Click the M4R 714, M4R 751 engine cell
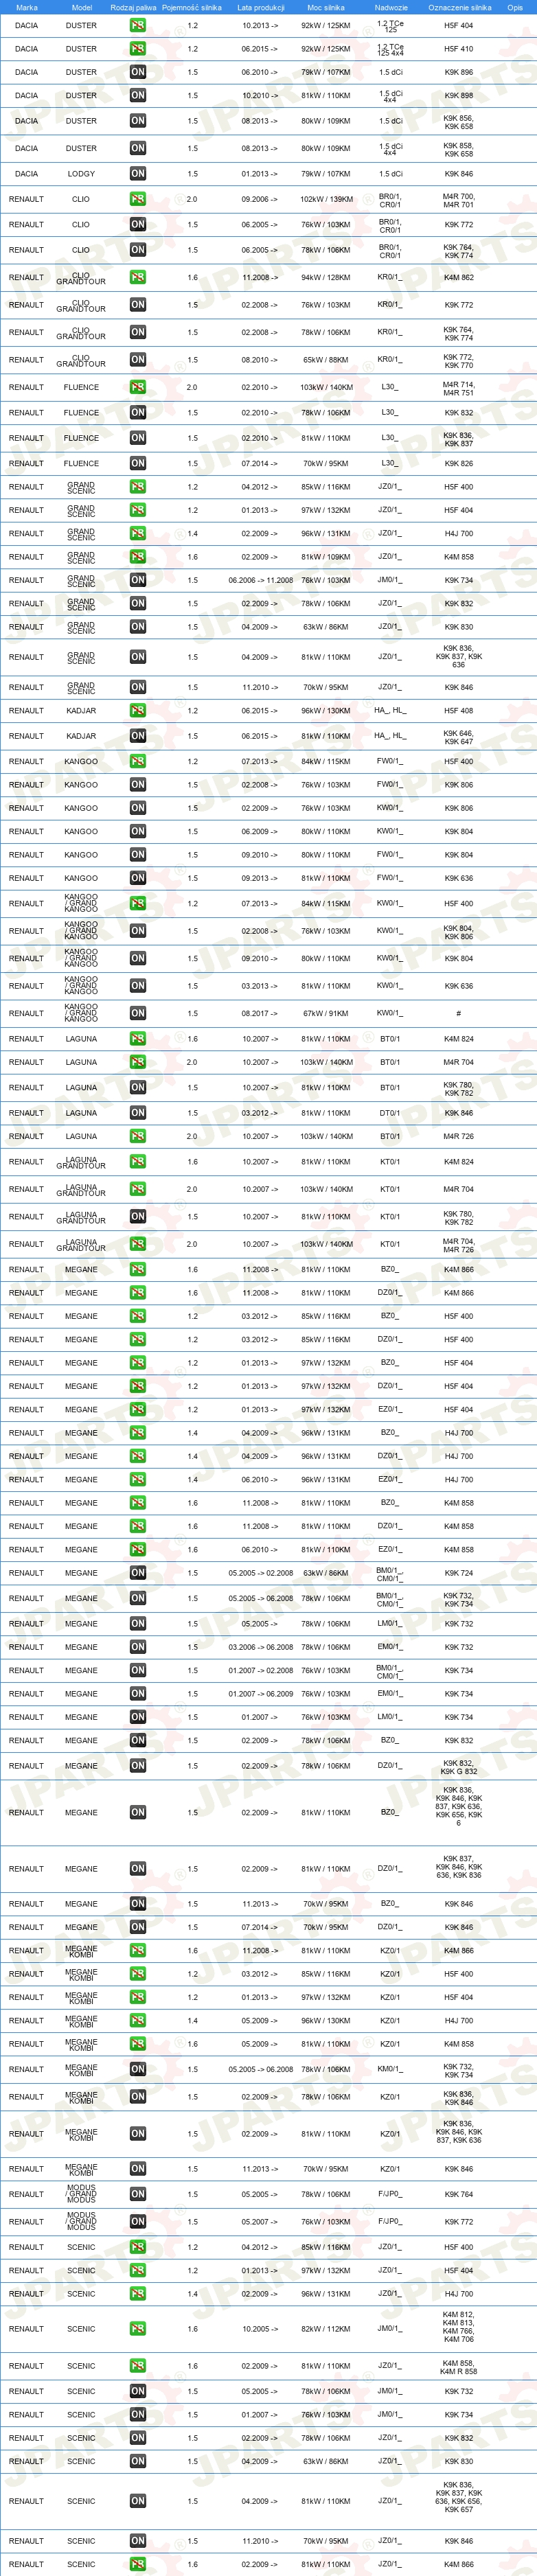This screenshot has height=2576, width=537. (459, 388)
